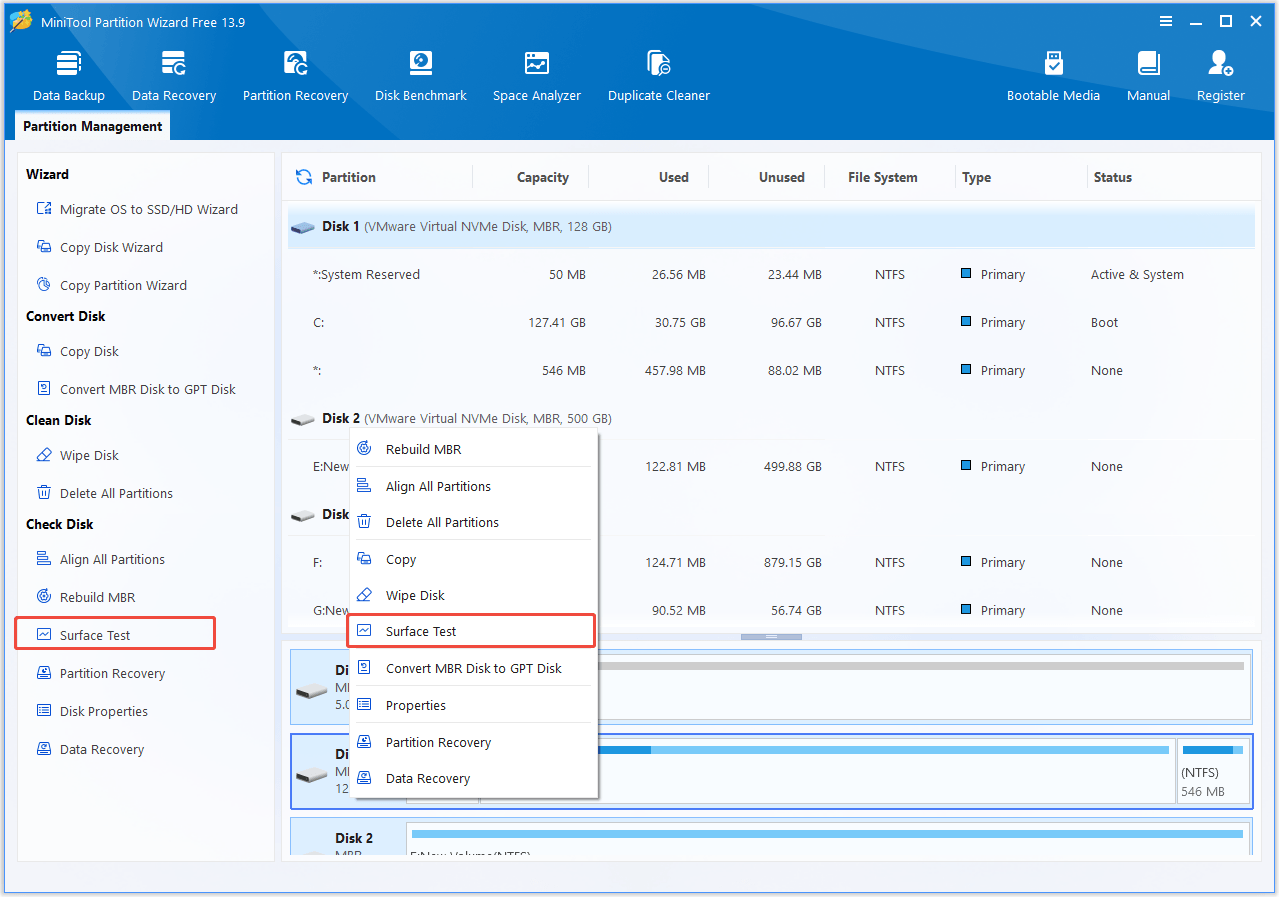
Task: Refresh partition list icon
Action: click(304, 177)
